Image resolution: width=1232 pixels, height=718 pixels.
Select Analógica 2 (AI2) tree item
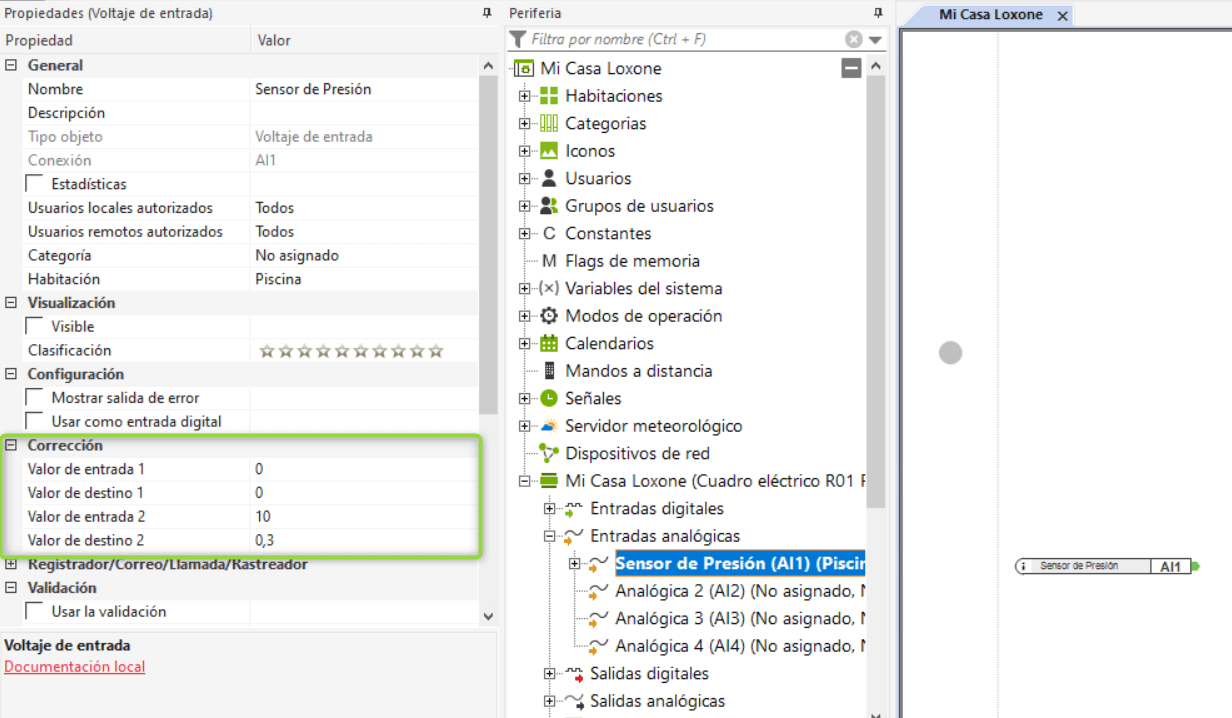click(x=738, y=591)
